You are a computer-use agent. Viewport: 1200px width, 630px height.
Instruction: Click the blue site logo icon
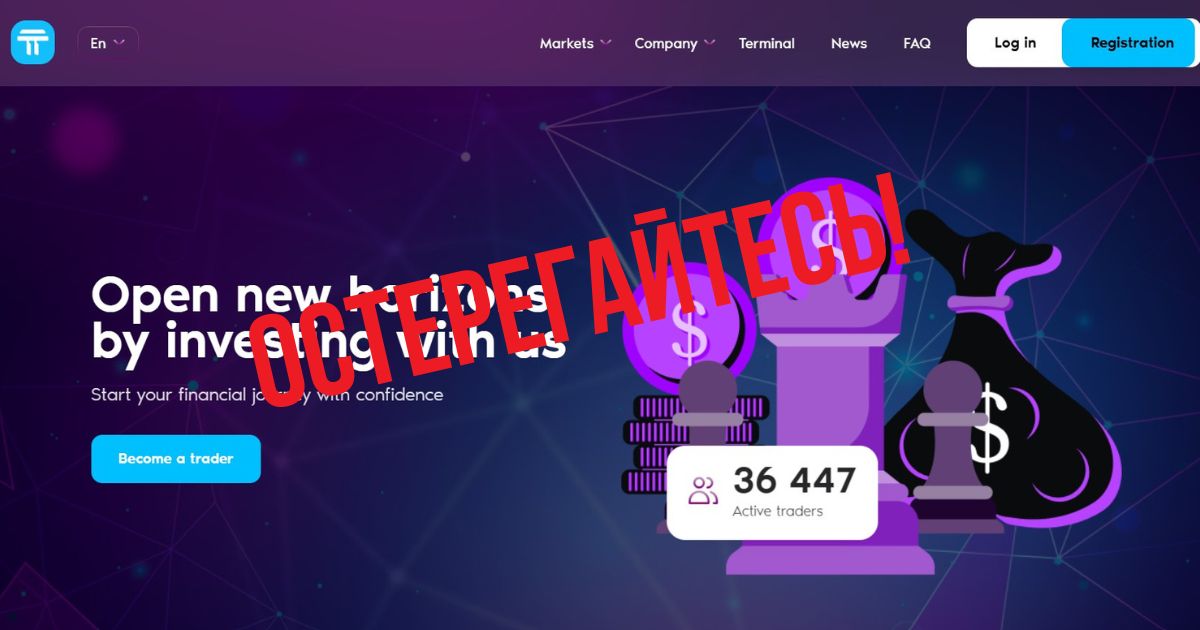pos(33,43)
